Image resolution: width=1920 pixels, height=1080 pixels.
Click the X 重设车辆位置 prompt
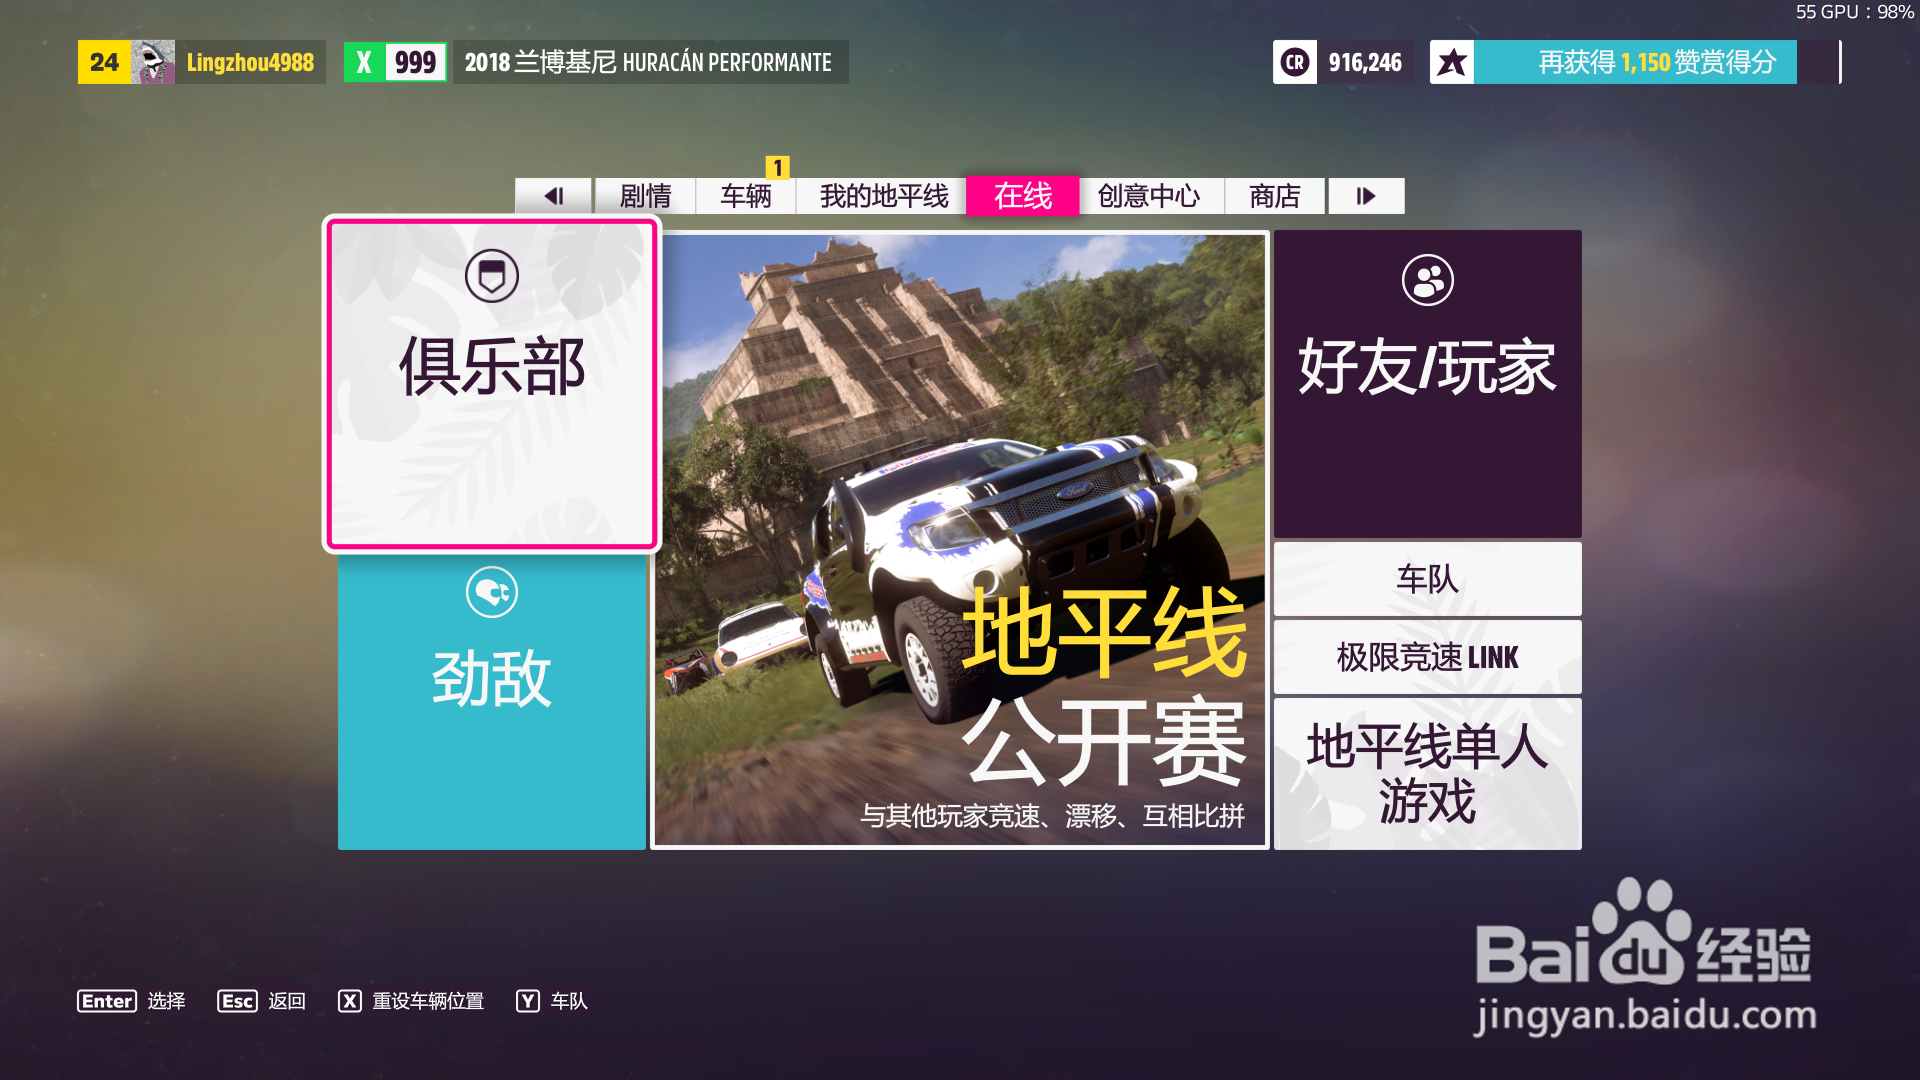tap(411, 1001)
